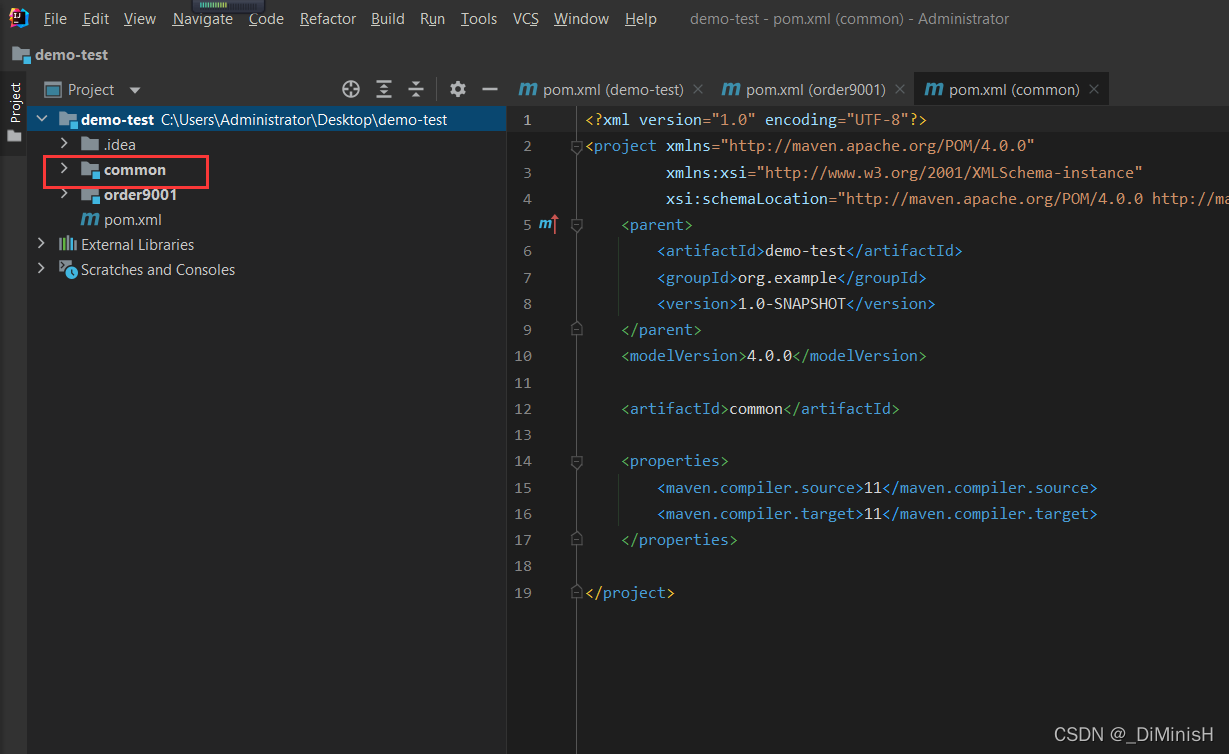The width and height of the screenshot is (1229, 754).
Task: Select the pom.xml label in project tree
Action: [133, 219]
